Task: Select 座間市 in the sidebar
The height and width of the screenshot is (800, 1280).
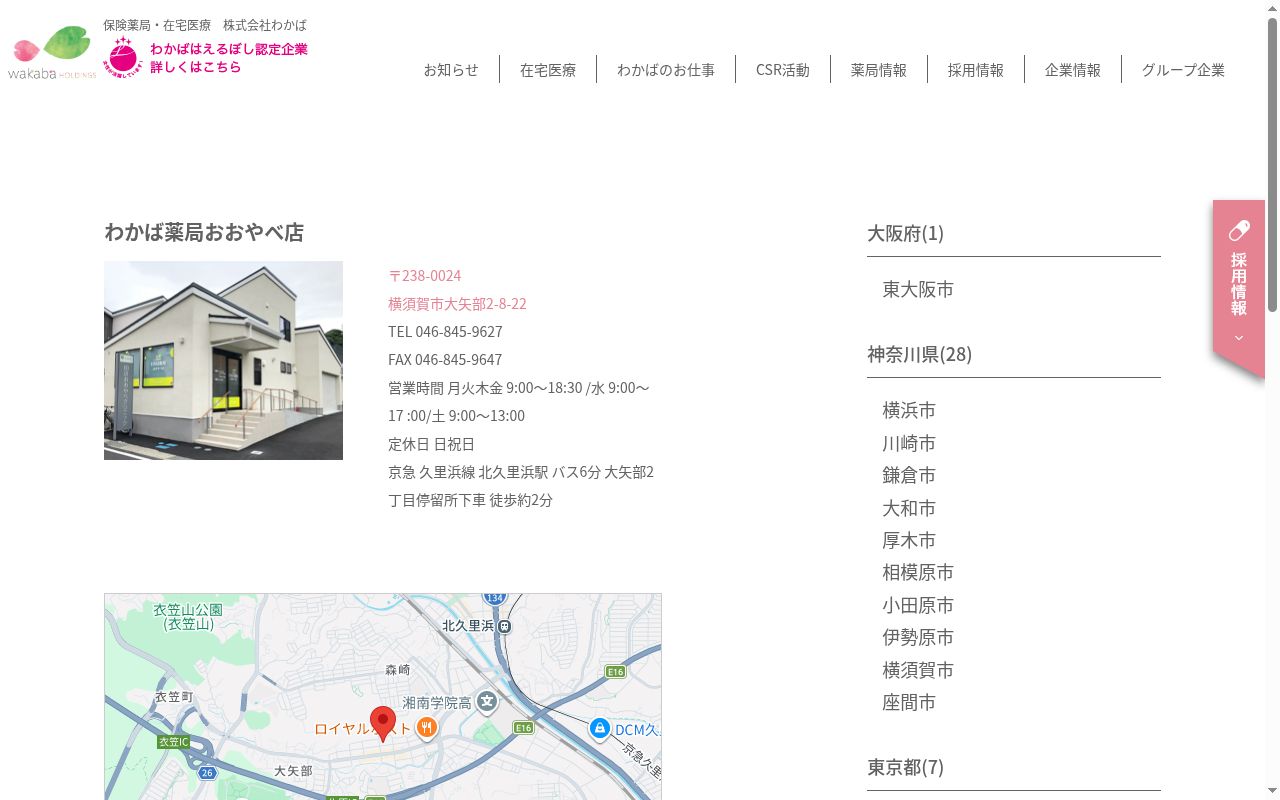Action: [909, 703]
